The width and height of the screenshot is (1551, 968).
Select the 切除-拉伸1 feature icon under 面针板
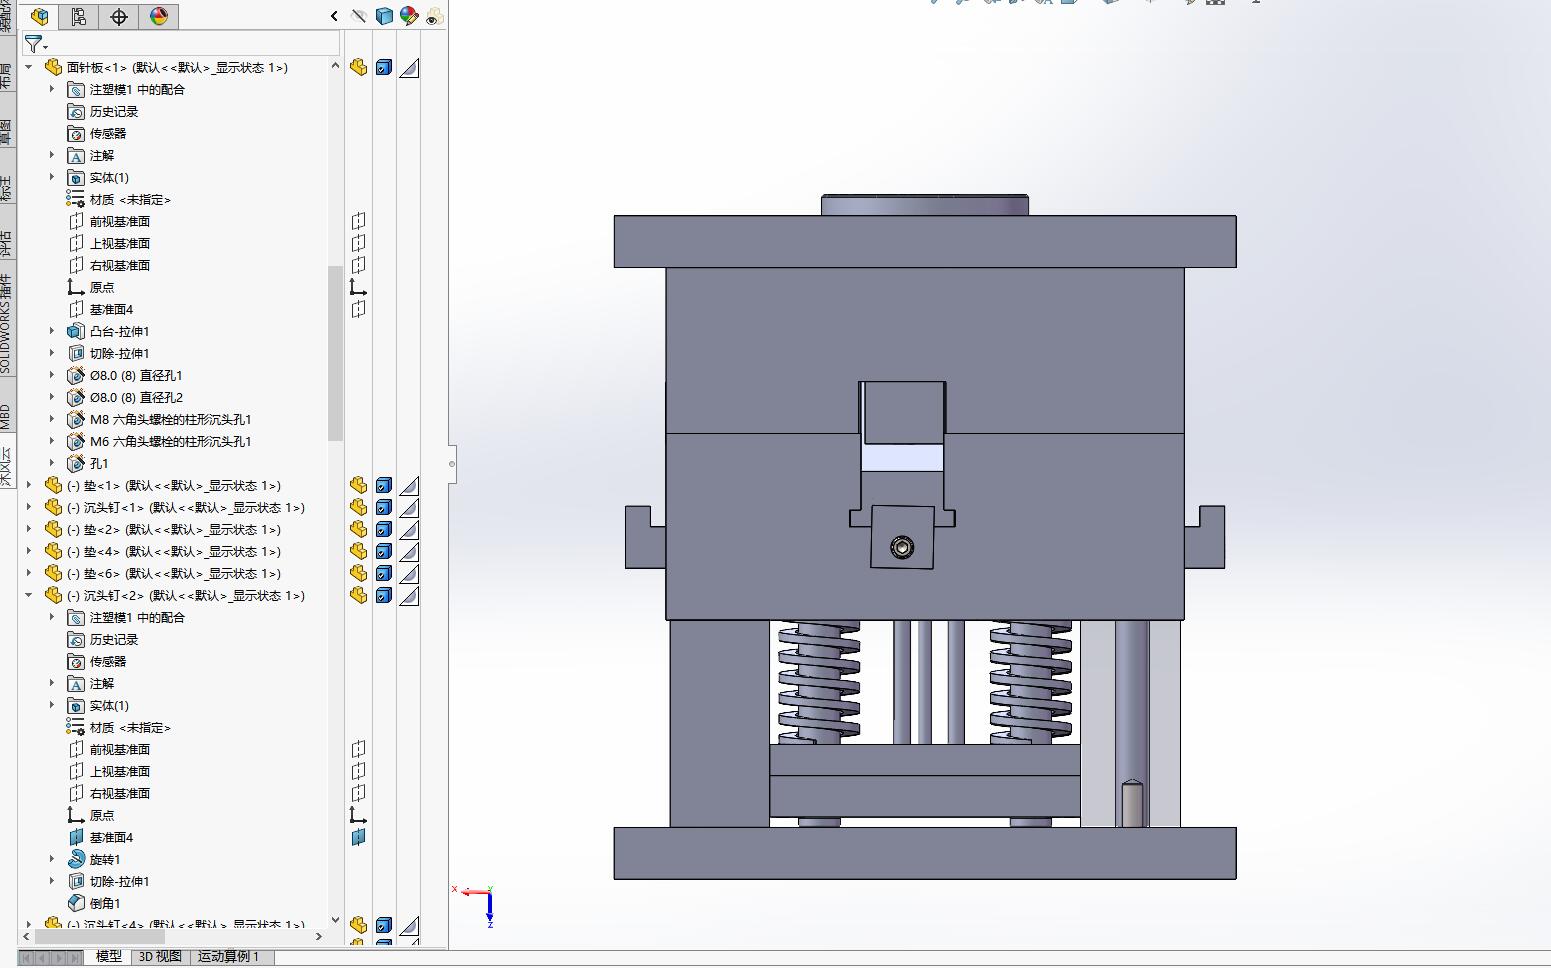(76, 353)
